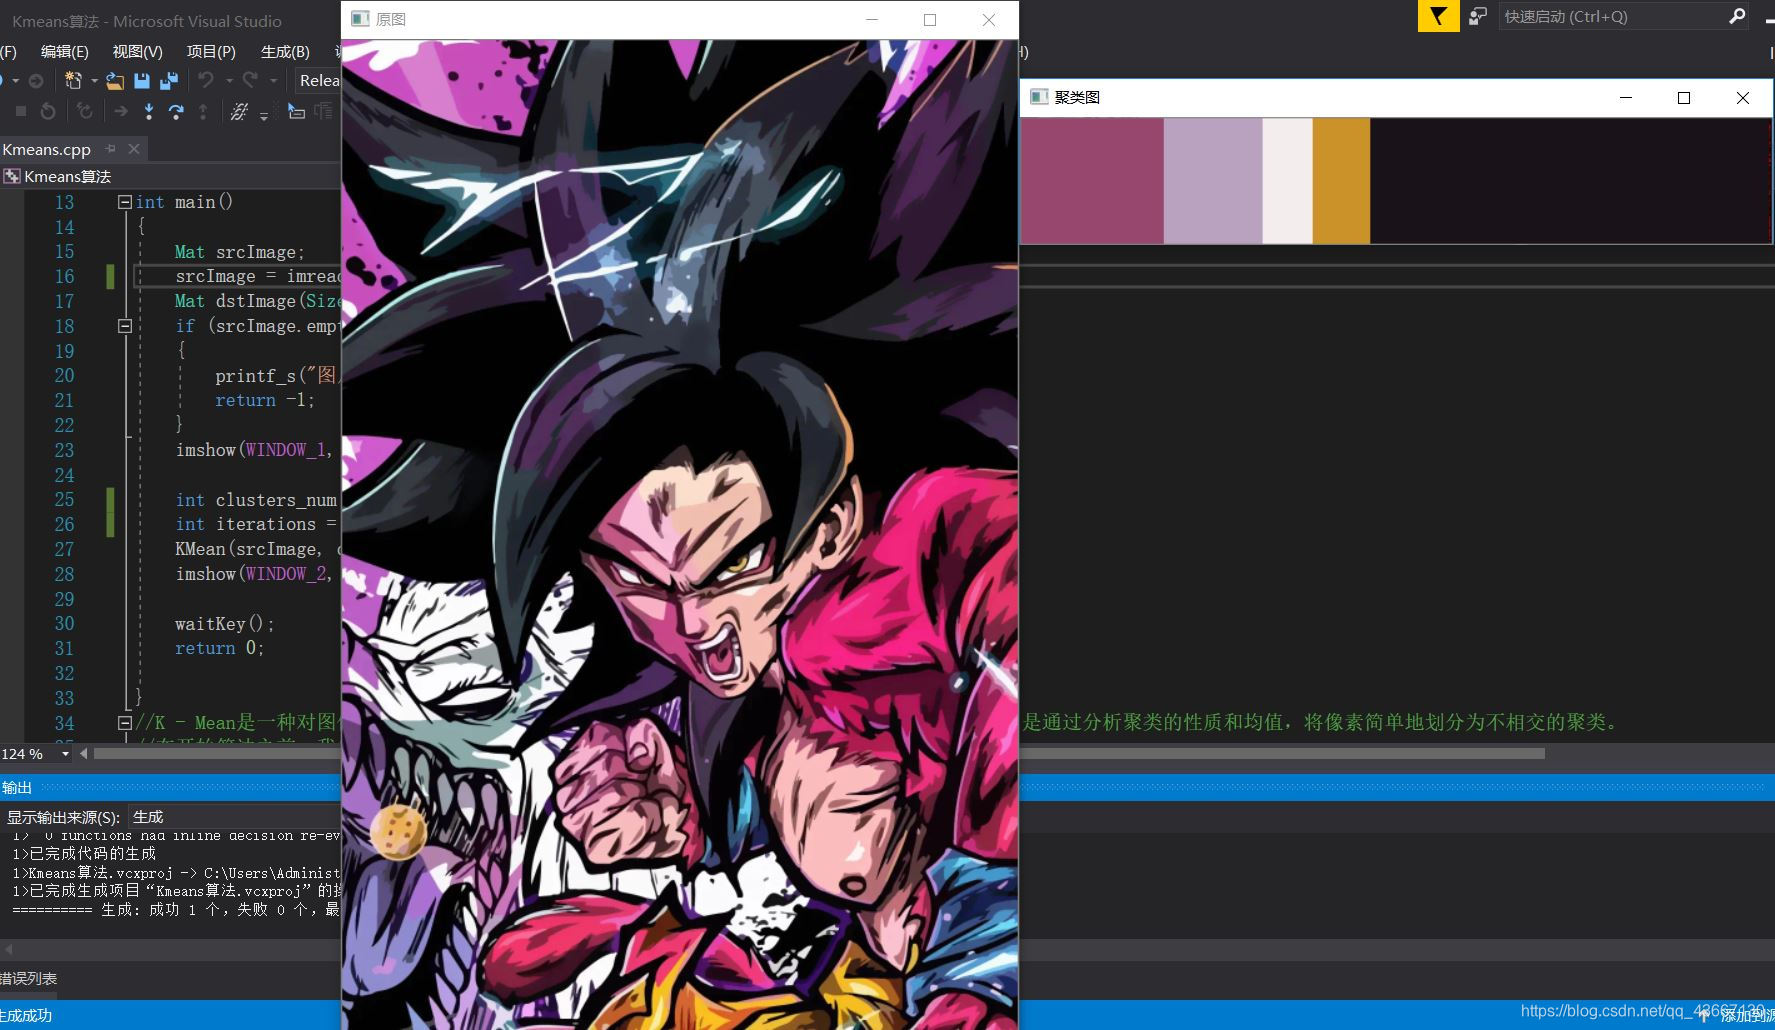
Task: Open the 显示输出来源 source dropdown showing 生成
Action: click(235, 817)
